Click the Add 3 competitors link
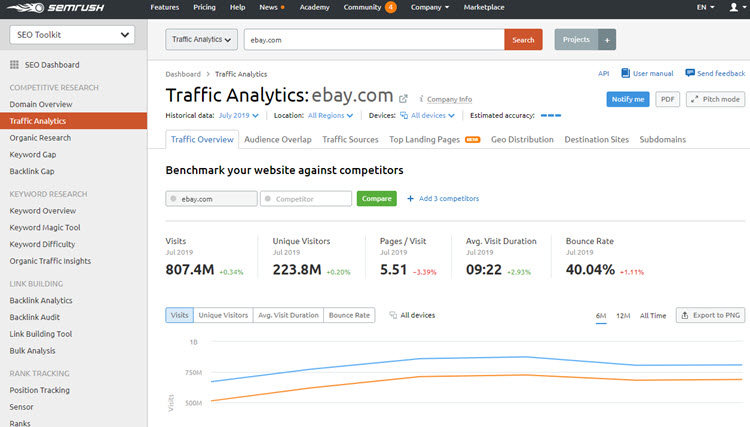This screenshot has height=427, width=750. click(x=443, y=198)
